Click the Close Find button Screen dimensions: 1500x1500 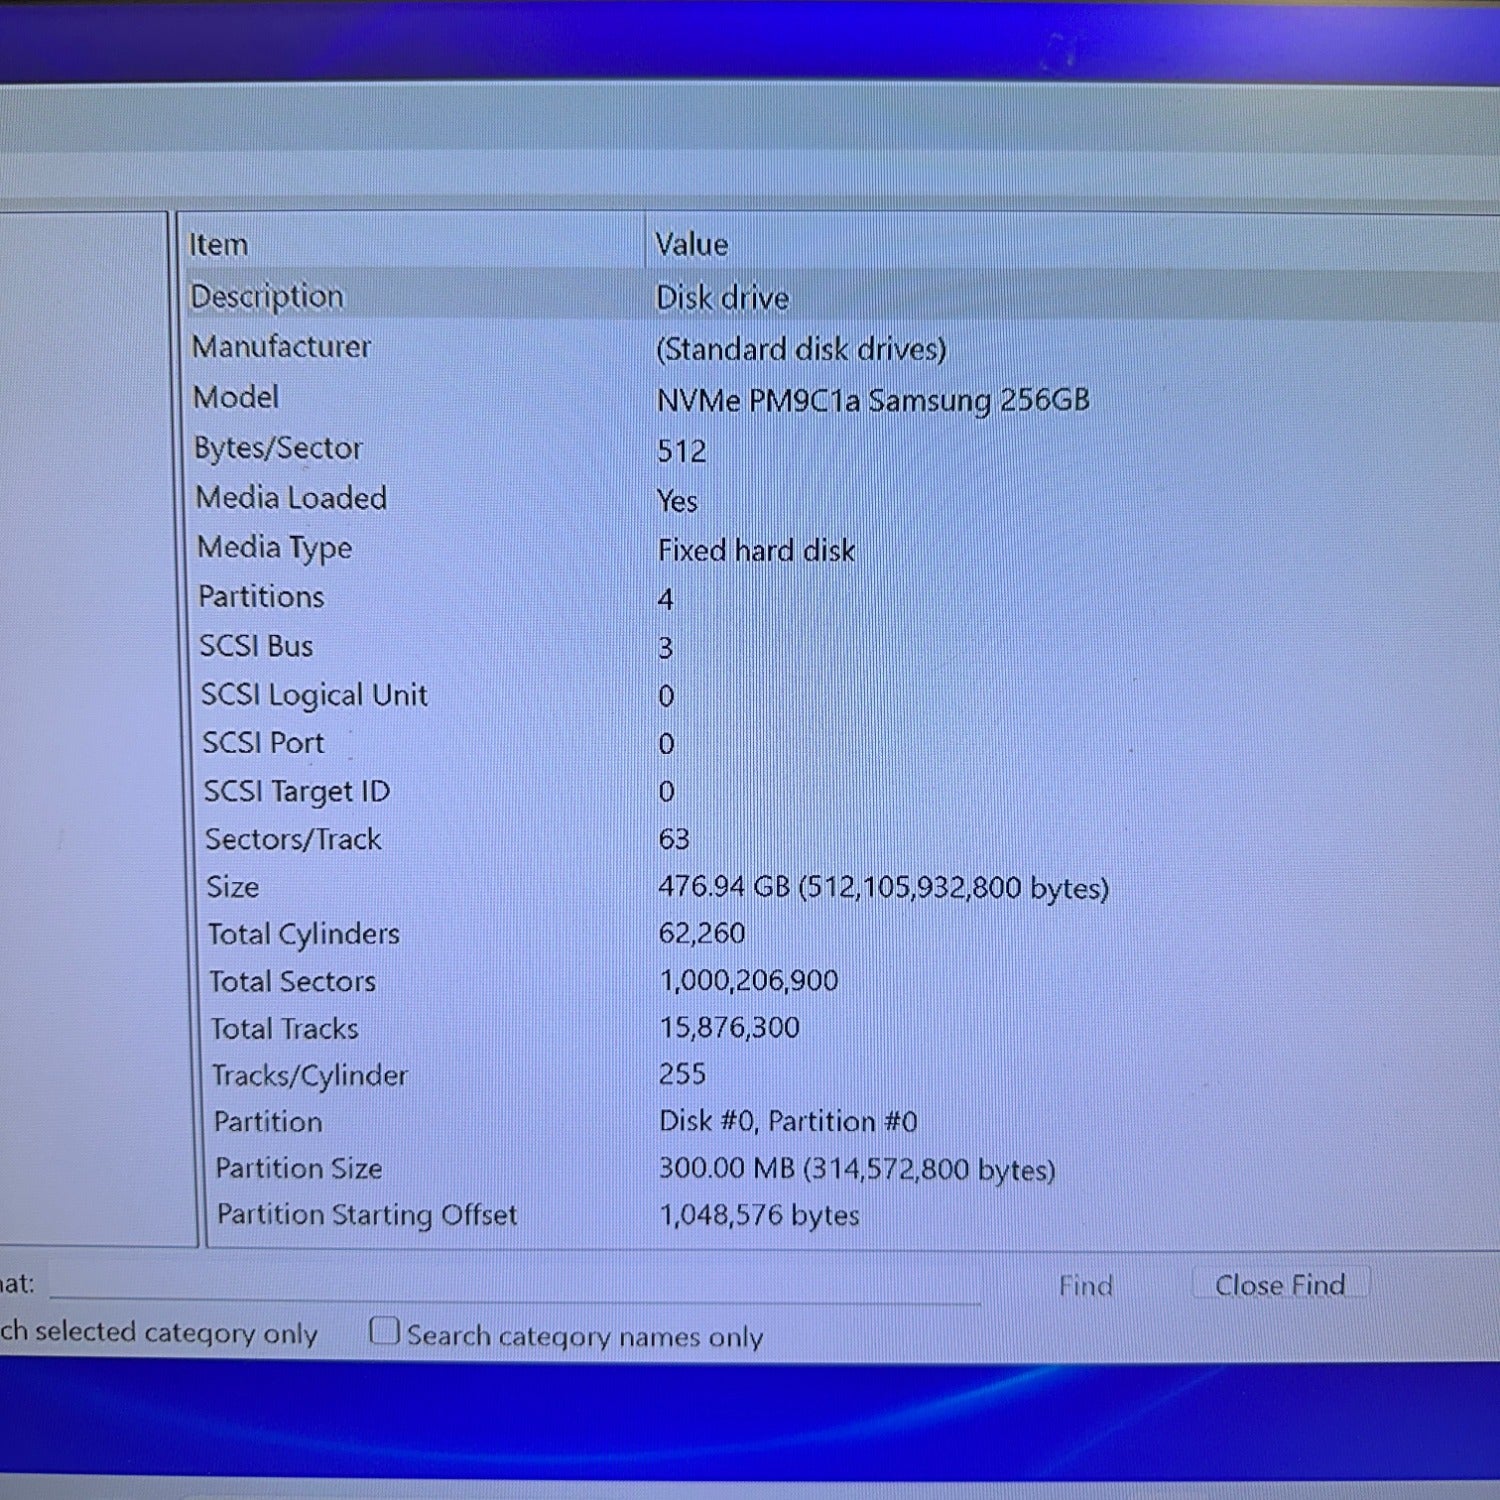coord(1279,1285)
